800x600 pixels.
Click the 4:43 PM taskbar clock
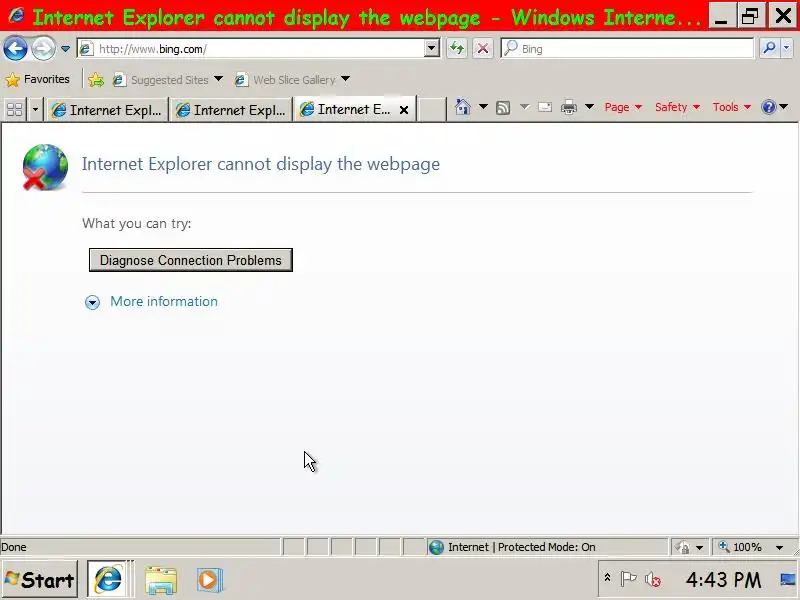tap(723, 580)
